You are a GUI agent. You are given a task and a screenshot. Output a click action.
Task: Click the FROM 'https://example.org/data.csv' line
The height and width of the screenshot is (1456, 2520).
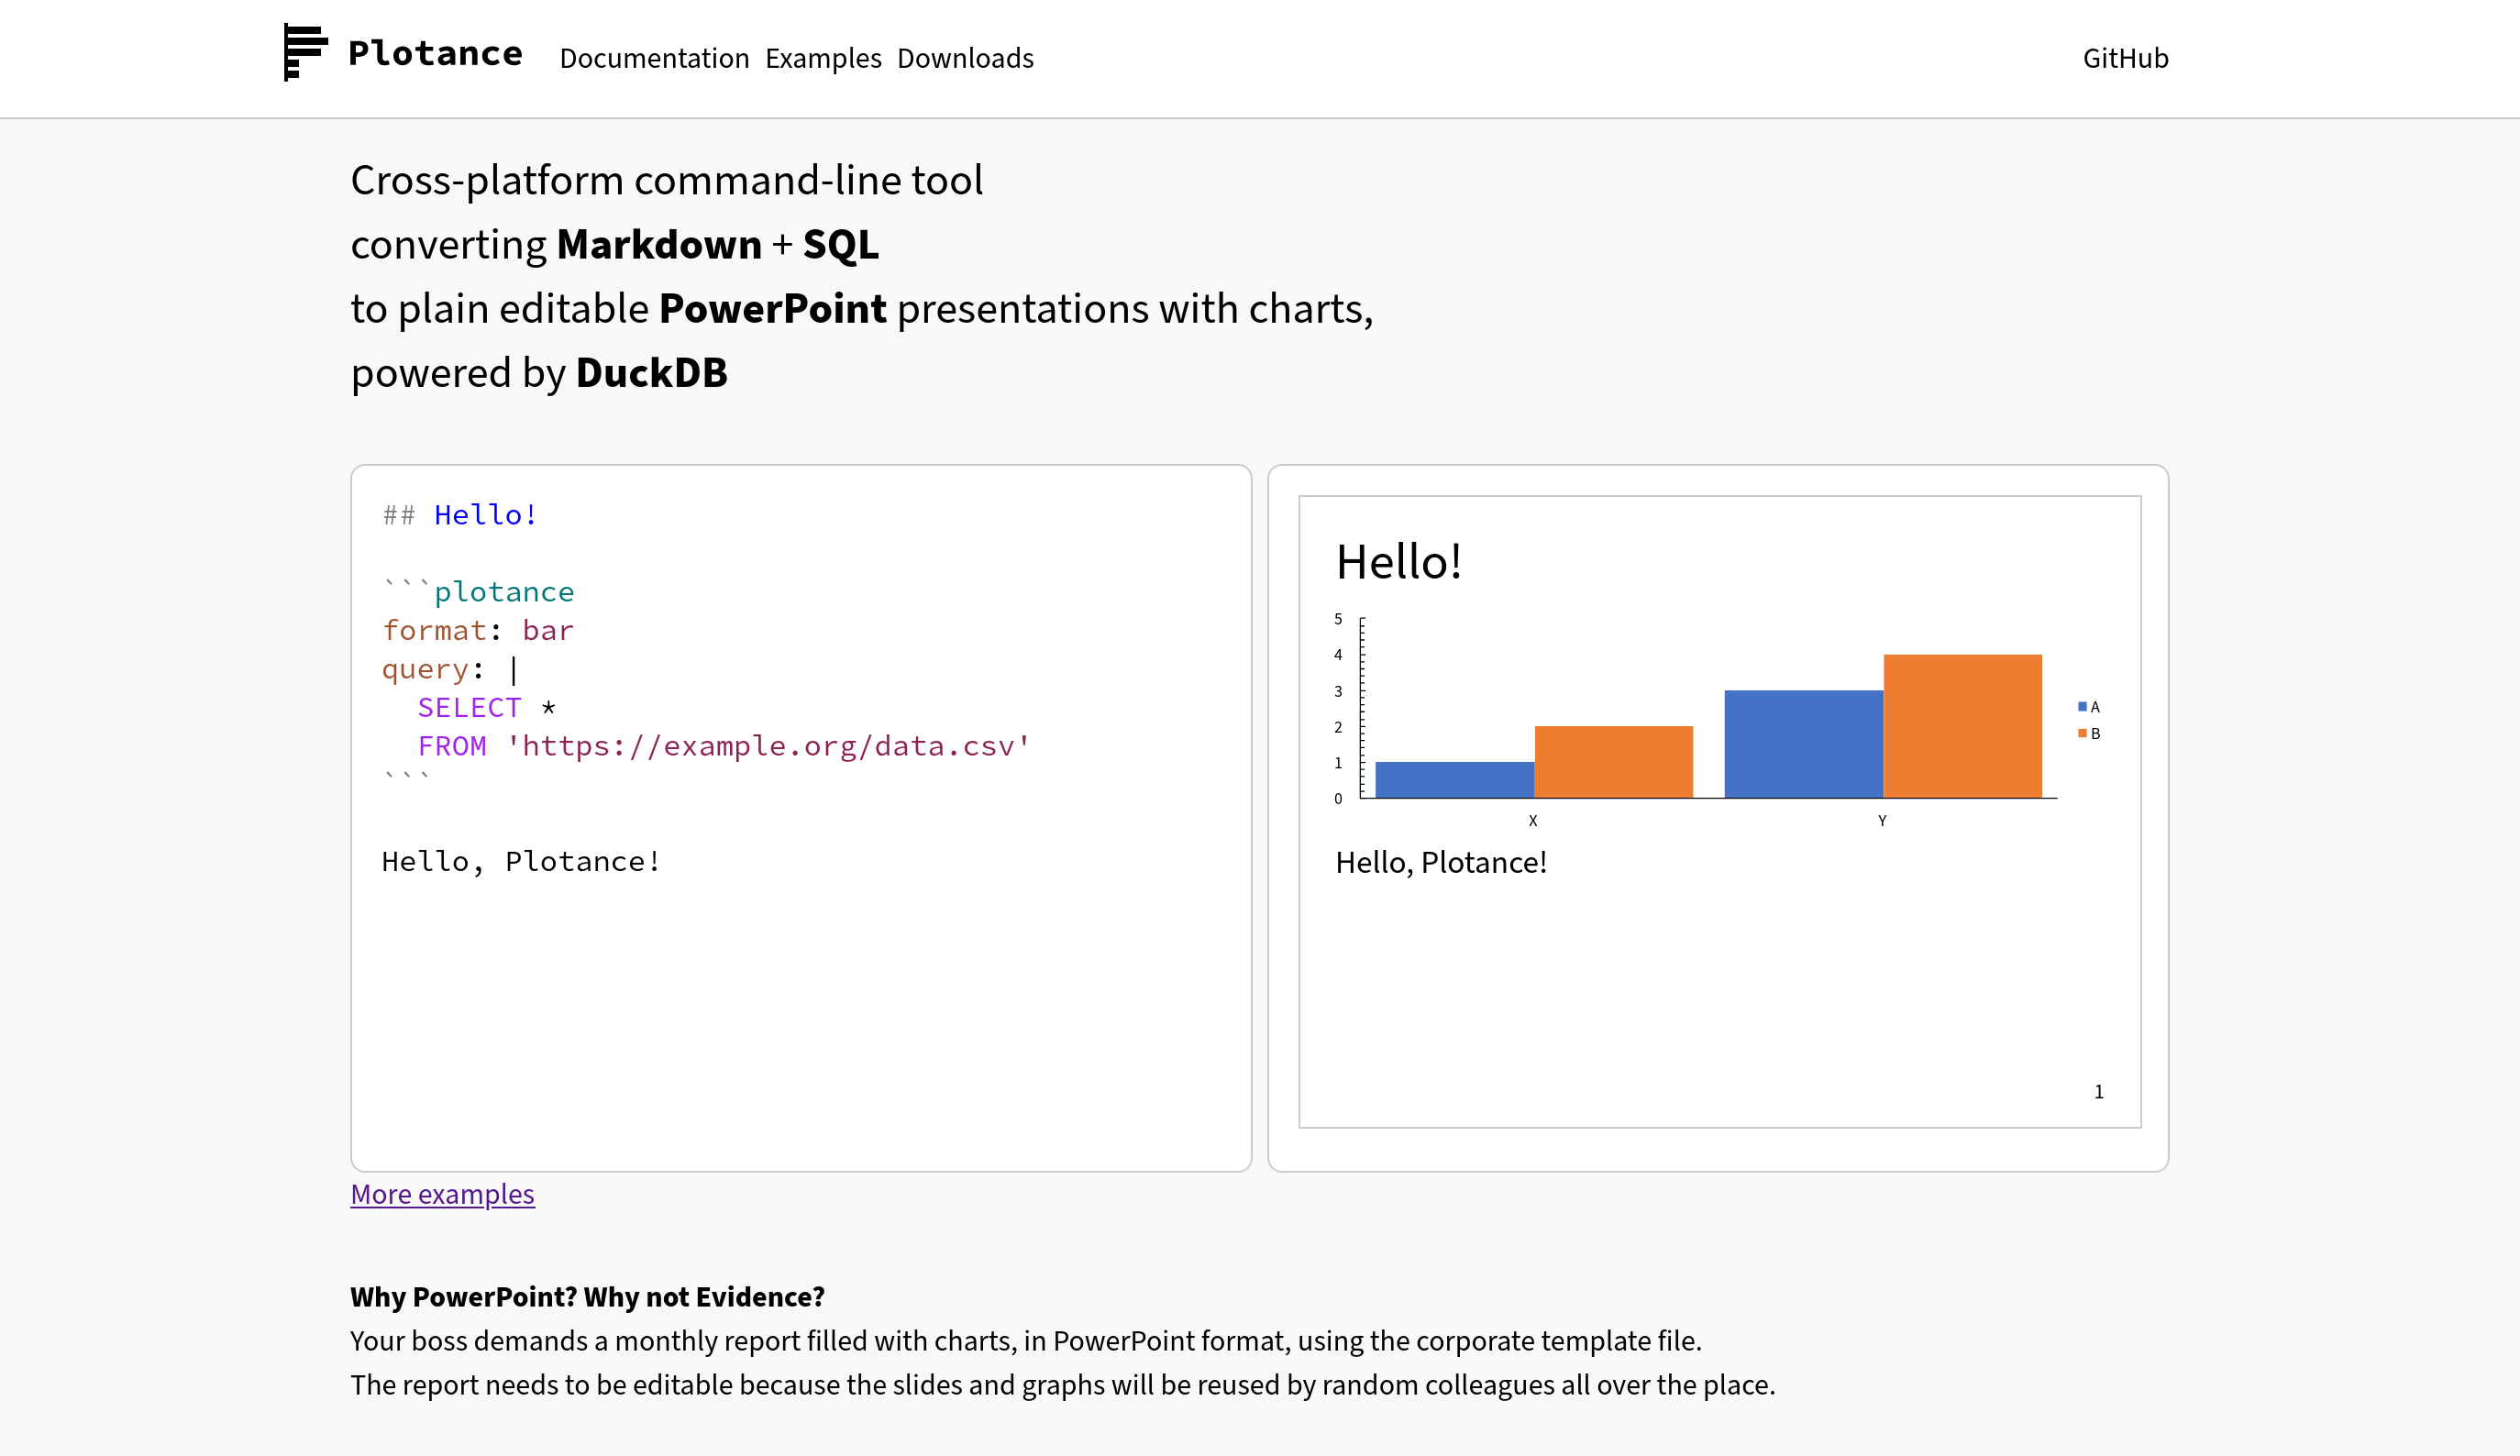point(724,746)
